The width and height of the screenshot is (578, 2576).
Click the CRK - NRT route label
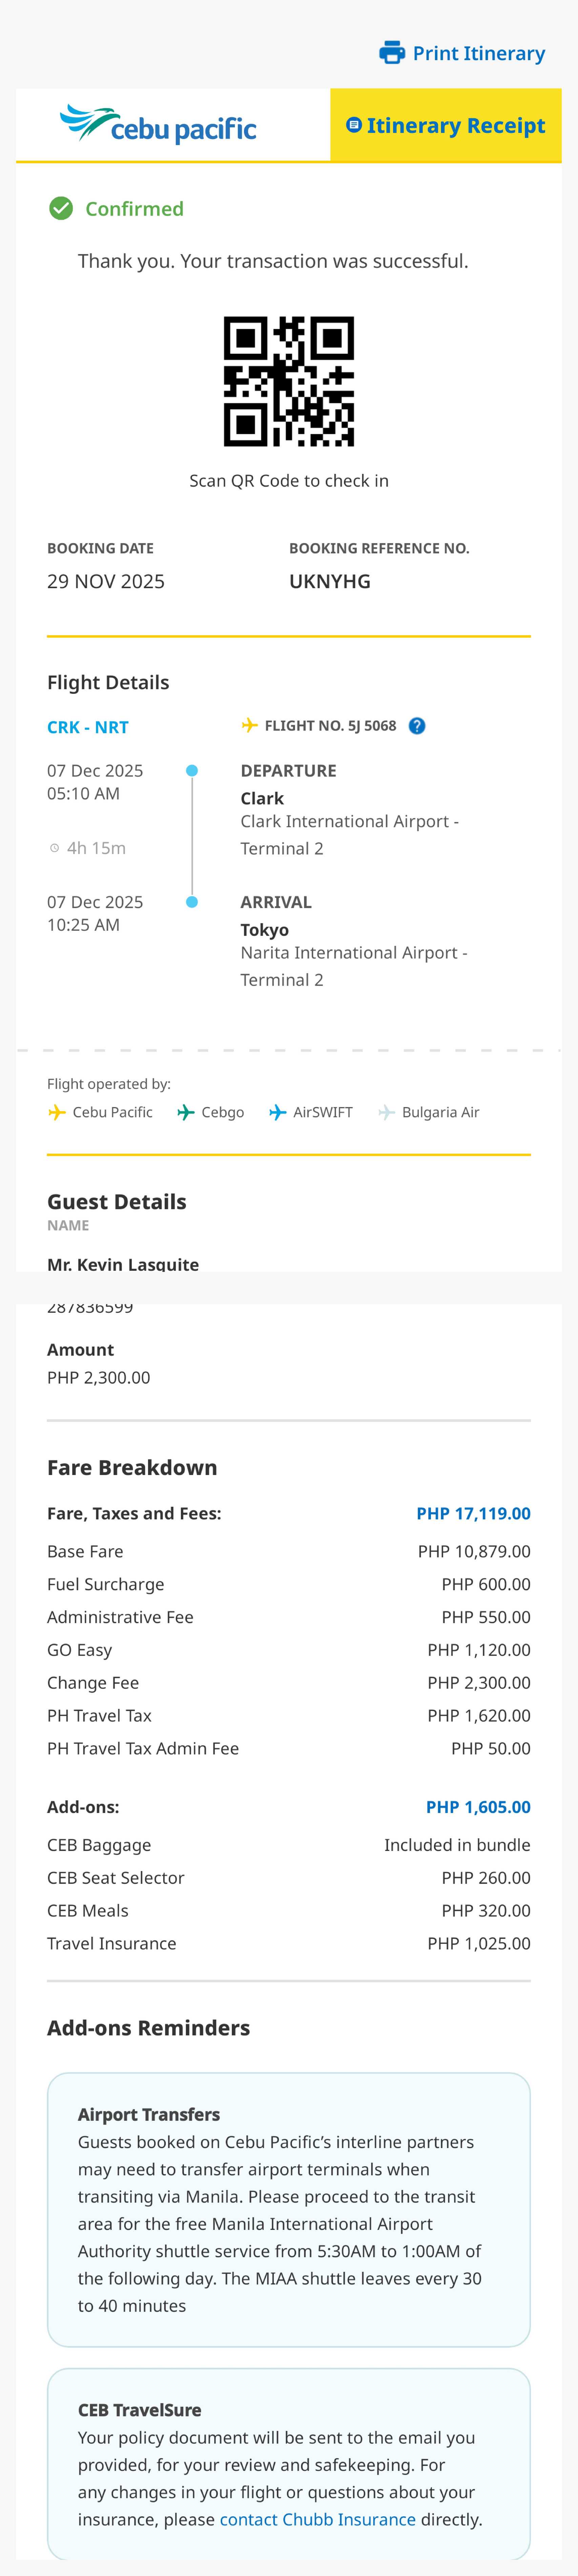(x=88, y=727)
